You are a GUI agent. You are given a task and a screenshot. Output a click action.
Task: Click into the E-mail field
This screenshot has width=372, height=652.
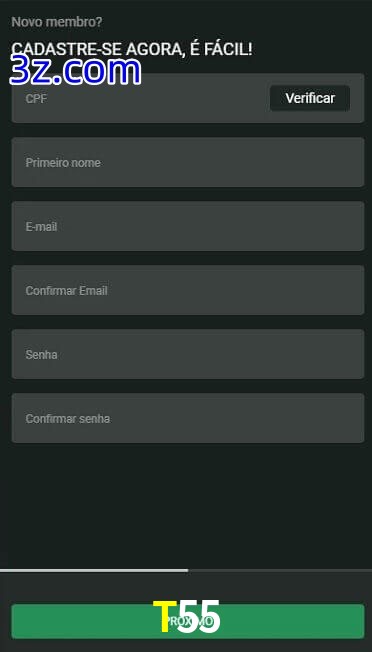[188, 226]
